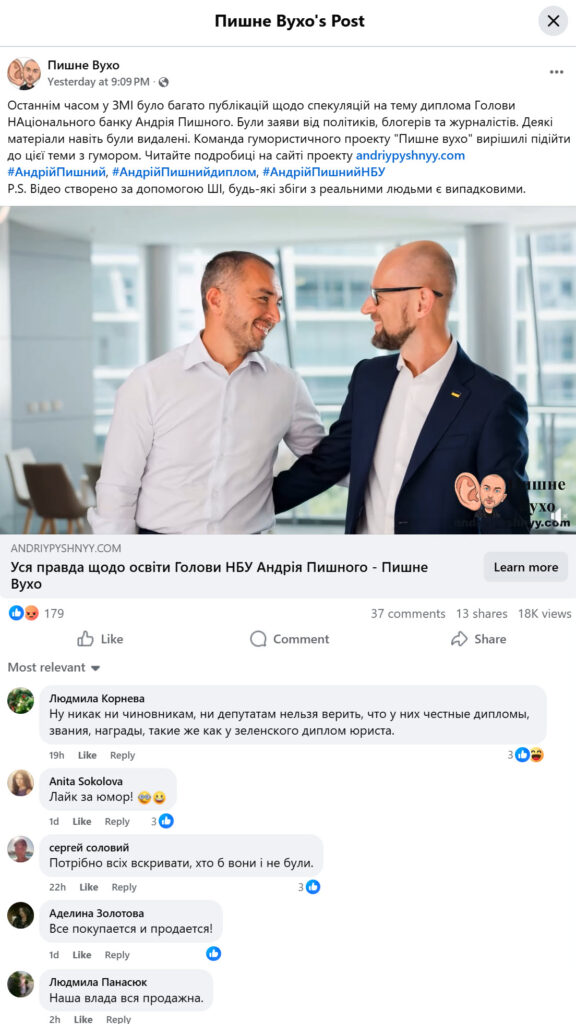Like Anita Sokolova's comment
The height and width of the screenshot is (1024, 576).
tap(82, 822)
